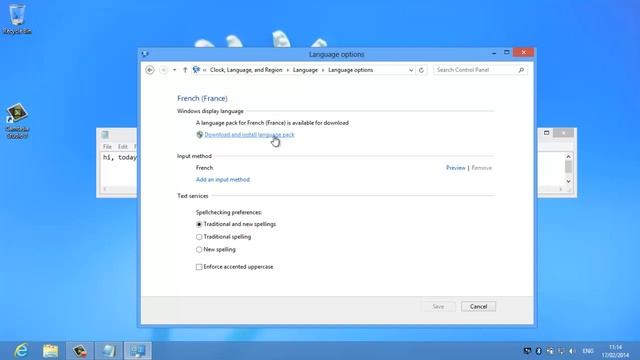Click the Save button
640x360 pixels.
pos(438,307)
